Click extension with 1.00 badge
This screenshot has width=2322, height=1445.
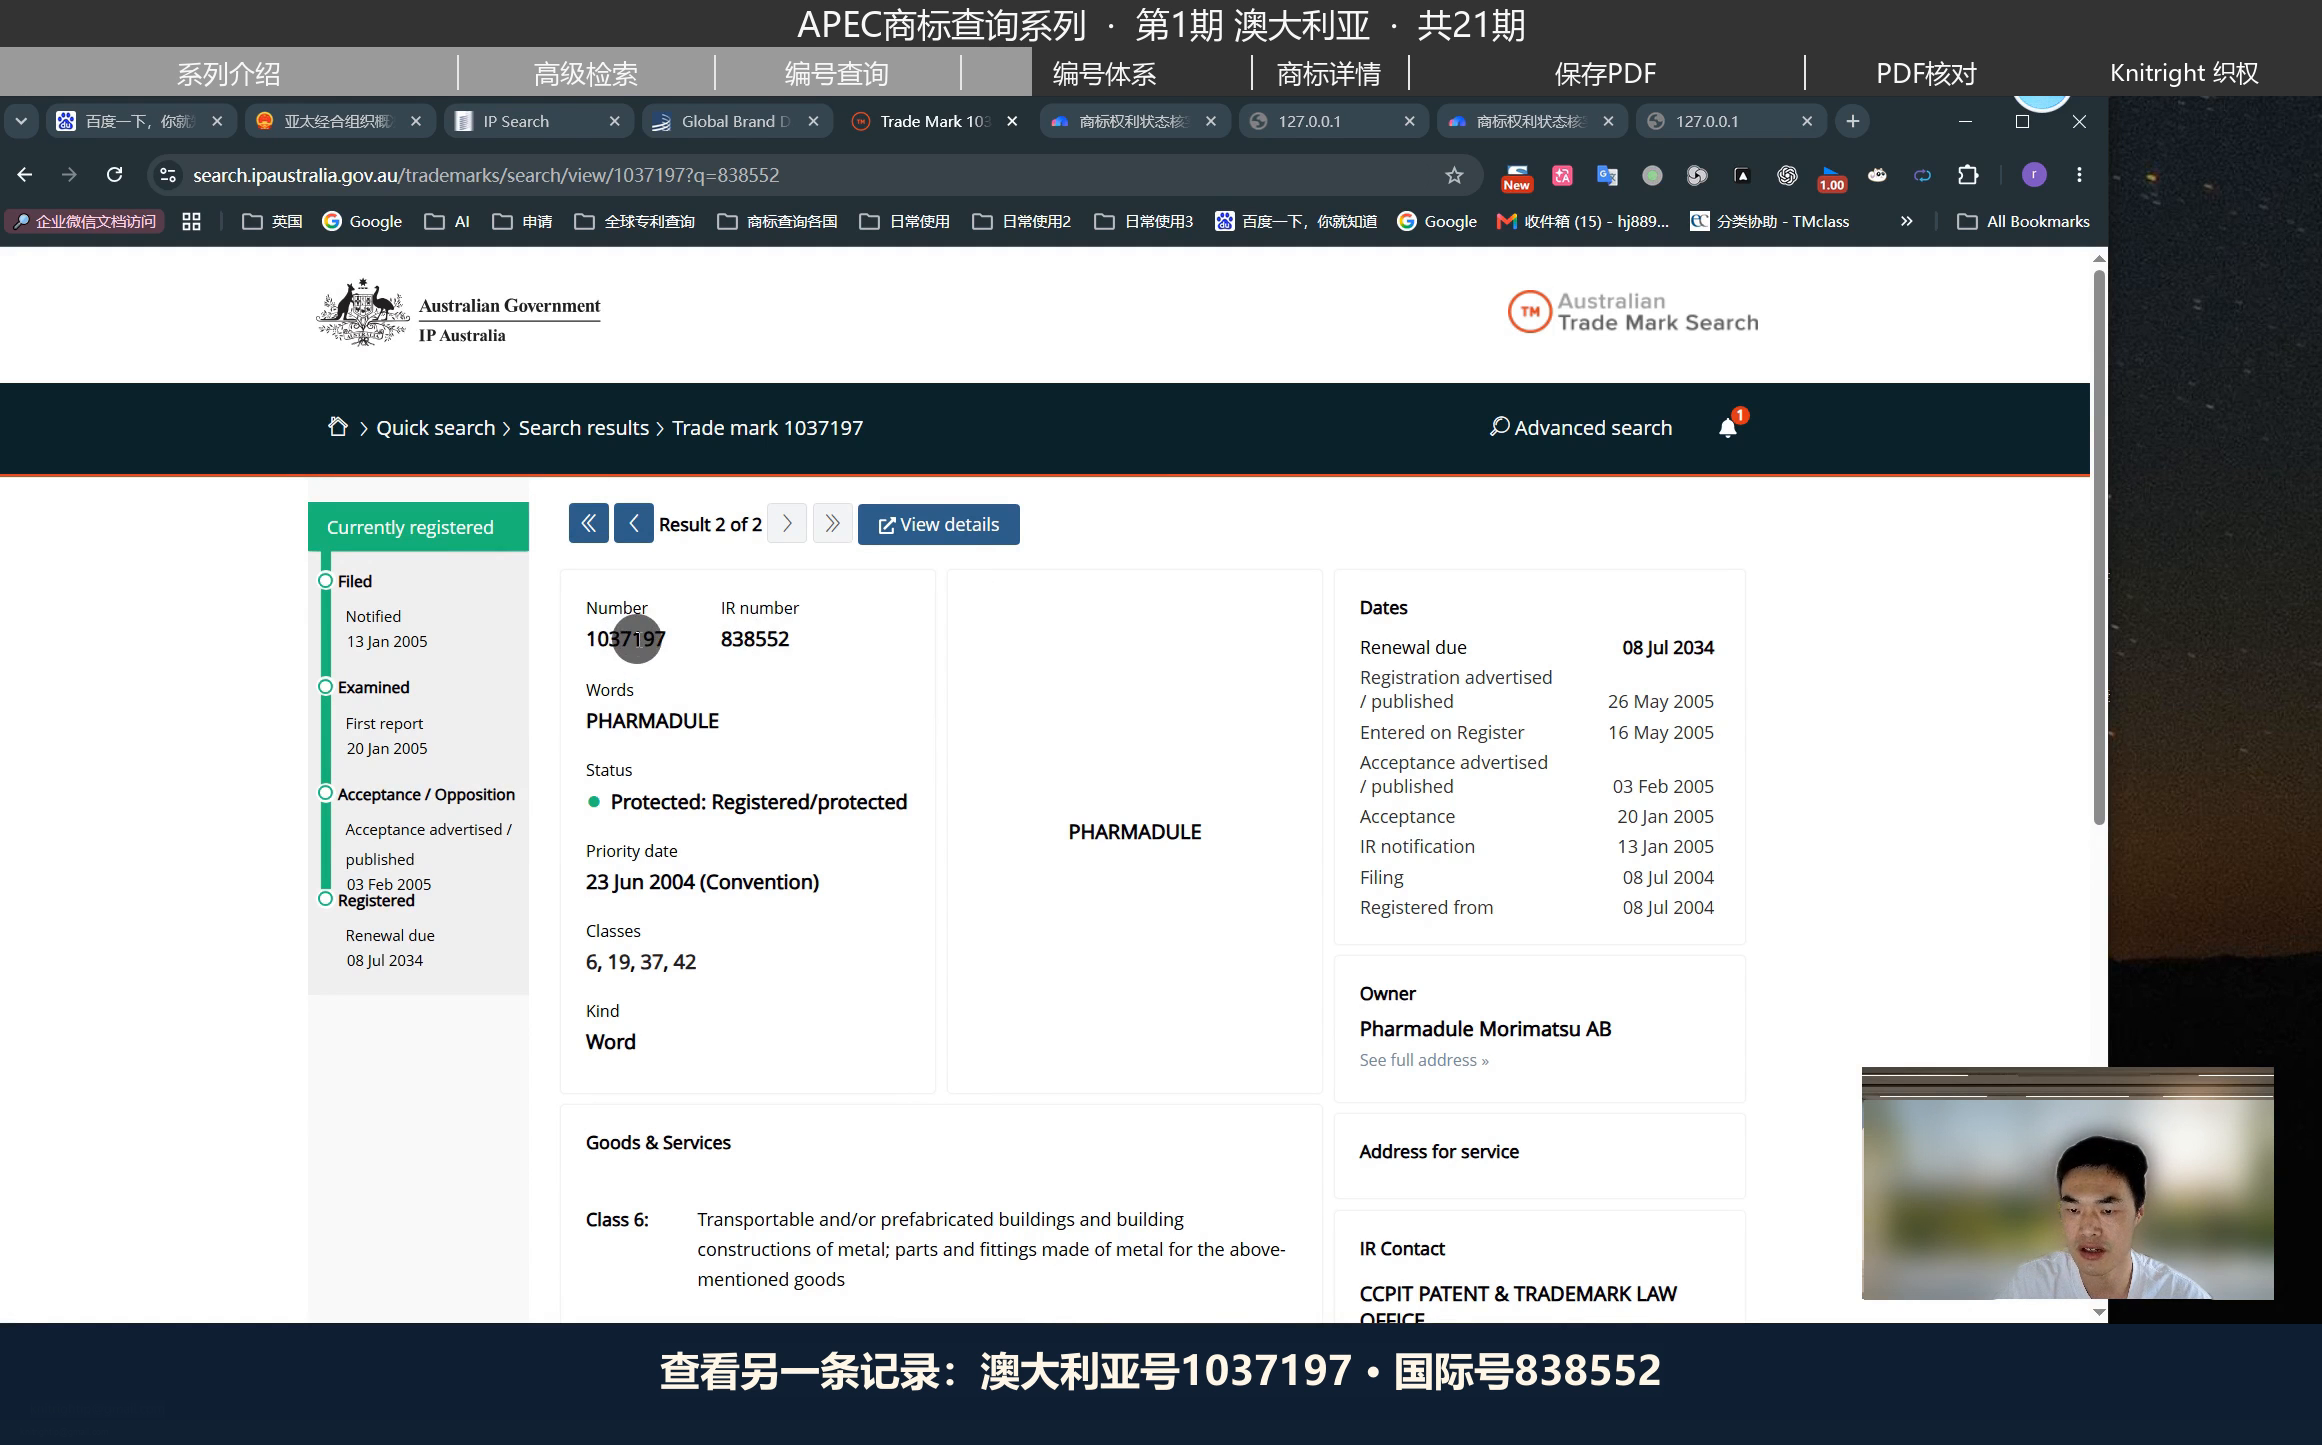pyautogui.click(x=1832, y=177)
